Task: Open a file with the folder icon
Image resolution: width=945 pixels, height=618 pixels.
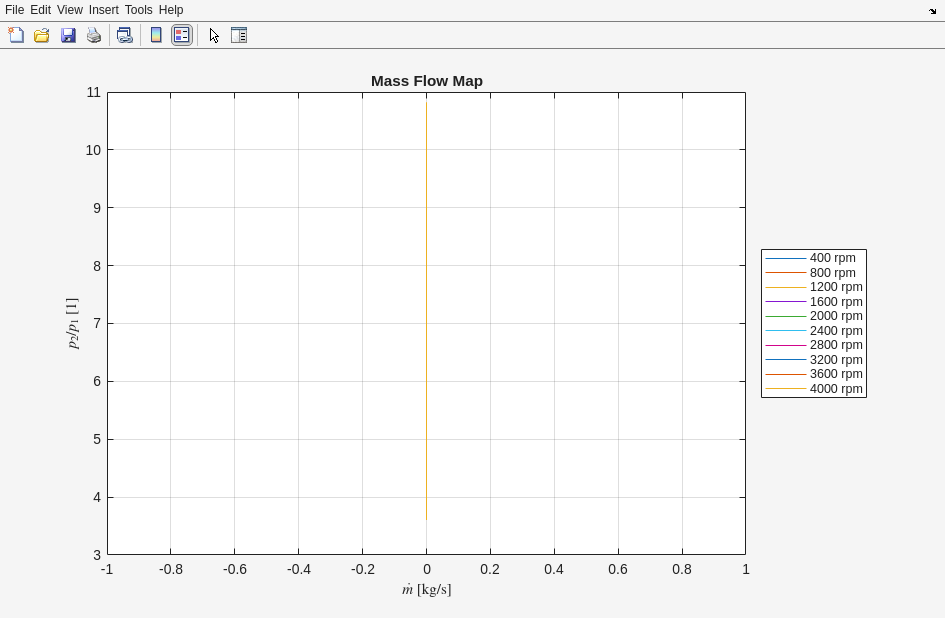Action: [42, 35]
